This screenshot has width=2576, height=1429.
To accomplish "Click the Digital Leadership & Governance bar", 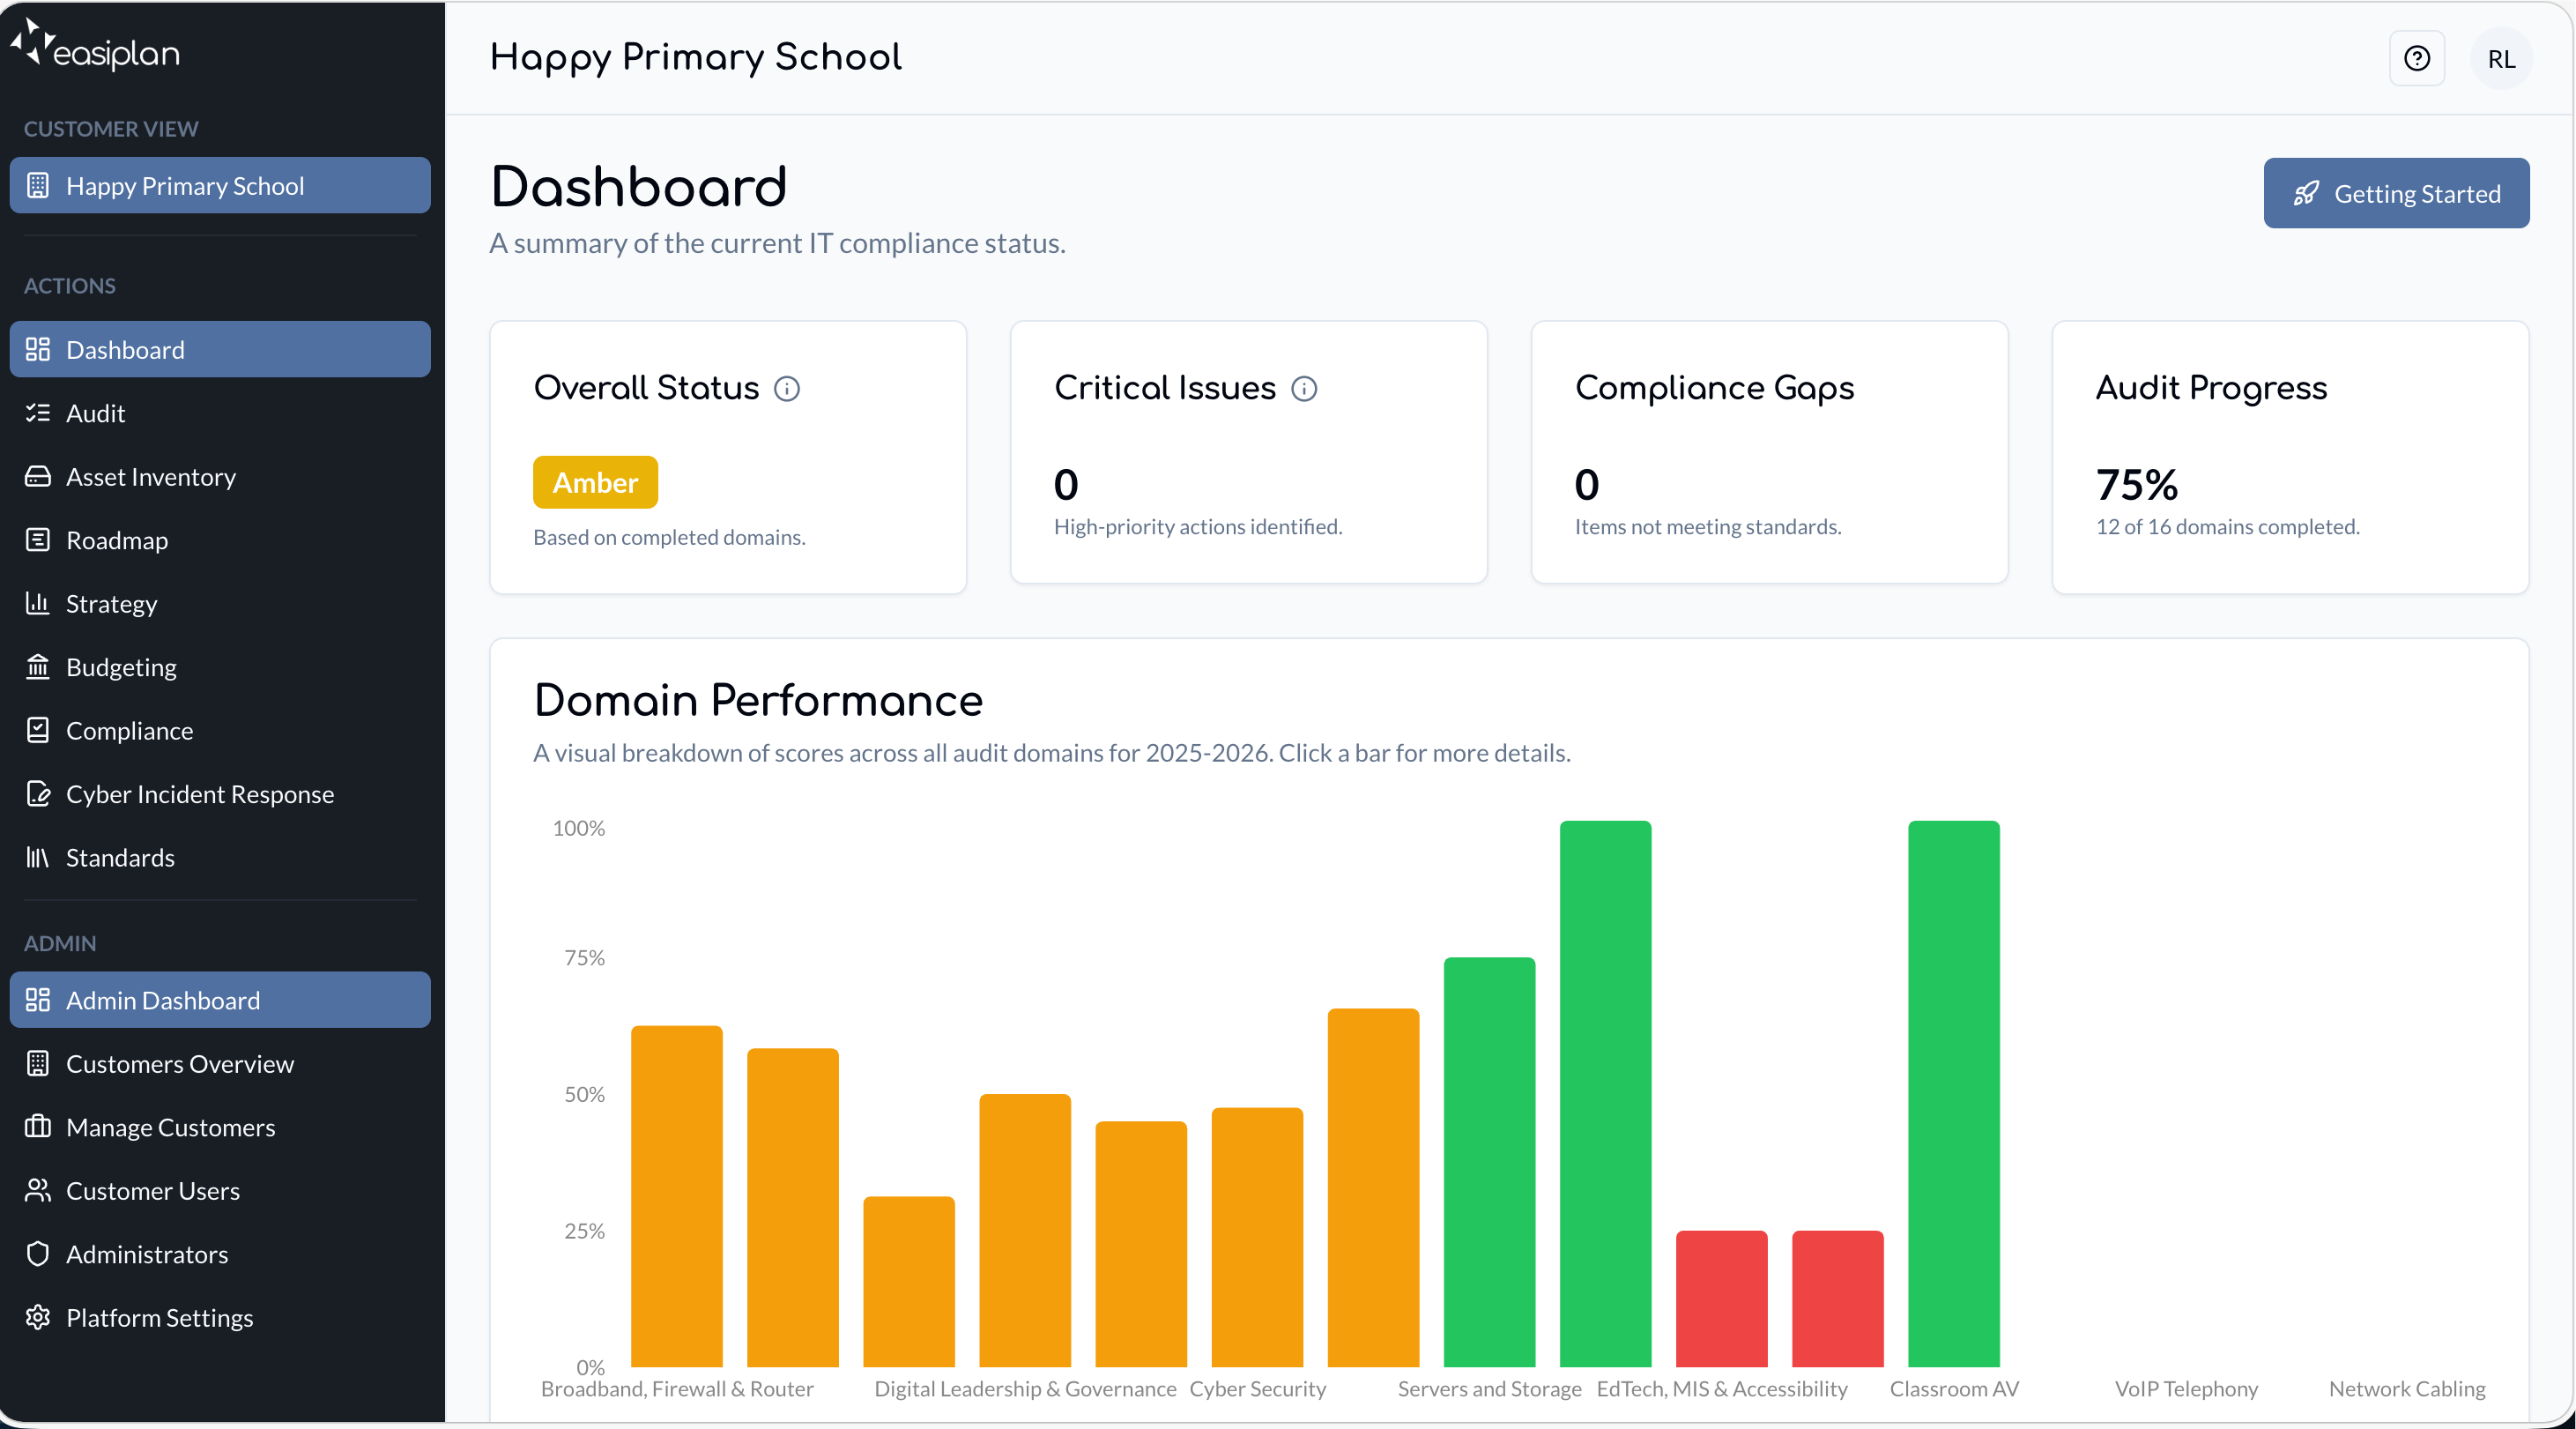I will (x=1025, y=1230).
